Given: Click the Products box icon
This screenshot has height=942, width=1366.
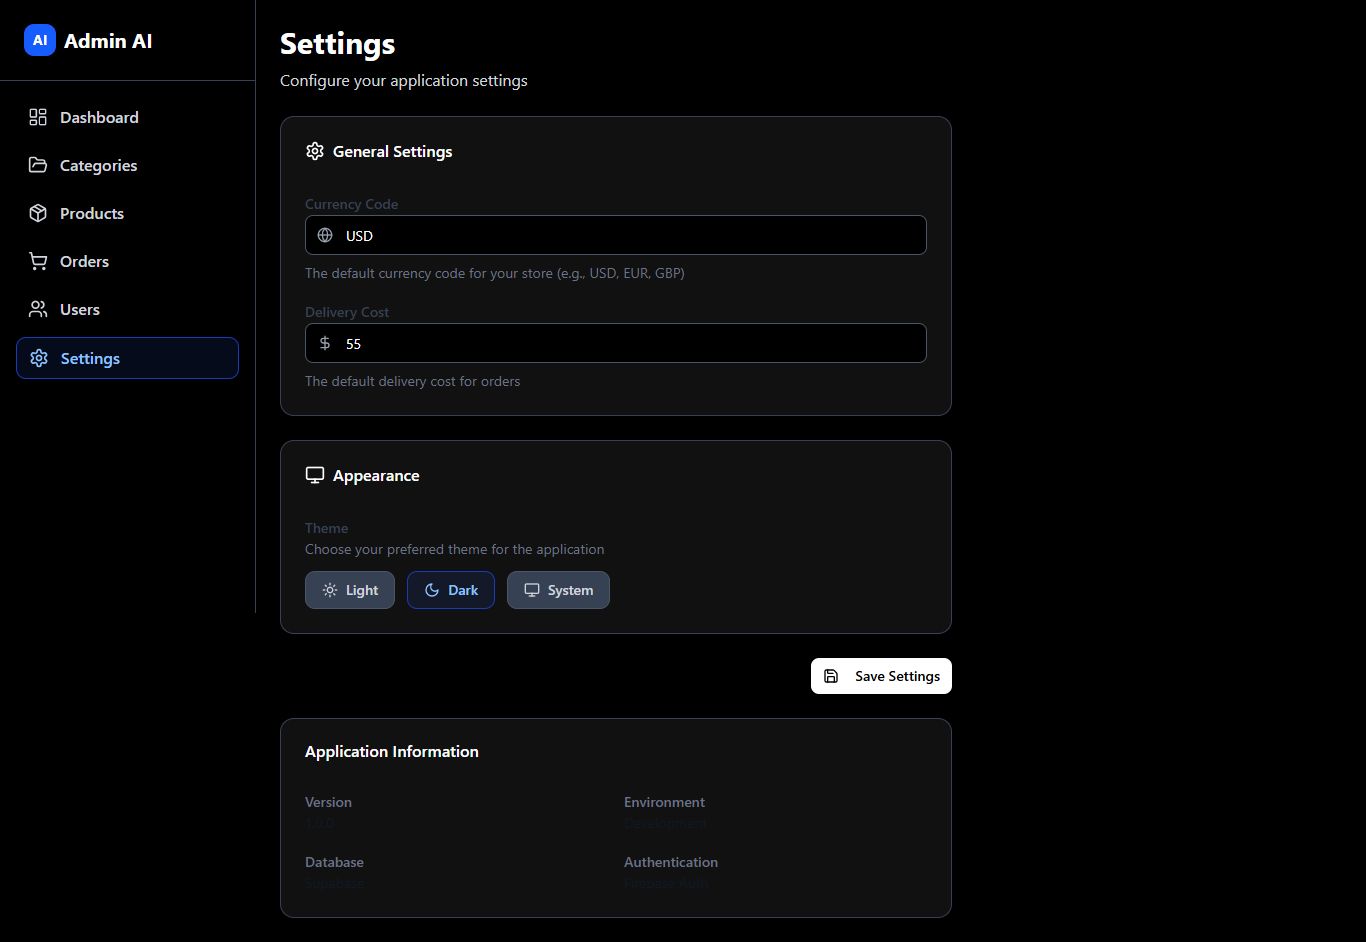Looking at the screenshot, I should coord(38,213).
